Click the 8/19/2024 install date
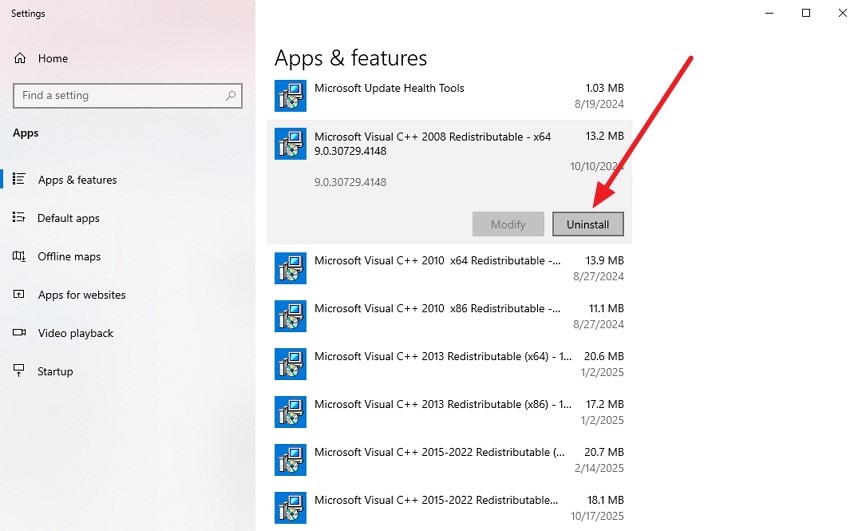The image size is (850, 531). [x=599, y=104]
